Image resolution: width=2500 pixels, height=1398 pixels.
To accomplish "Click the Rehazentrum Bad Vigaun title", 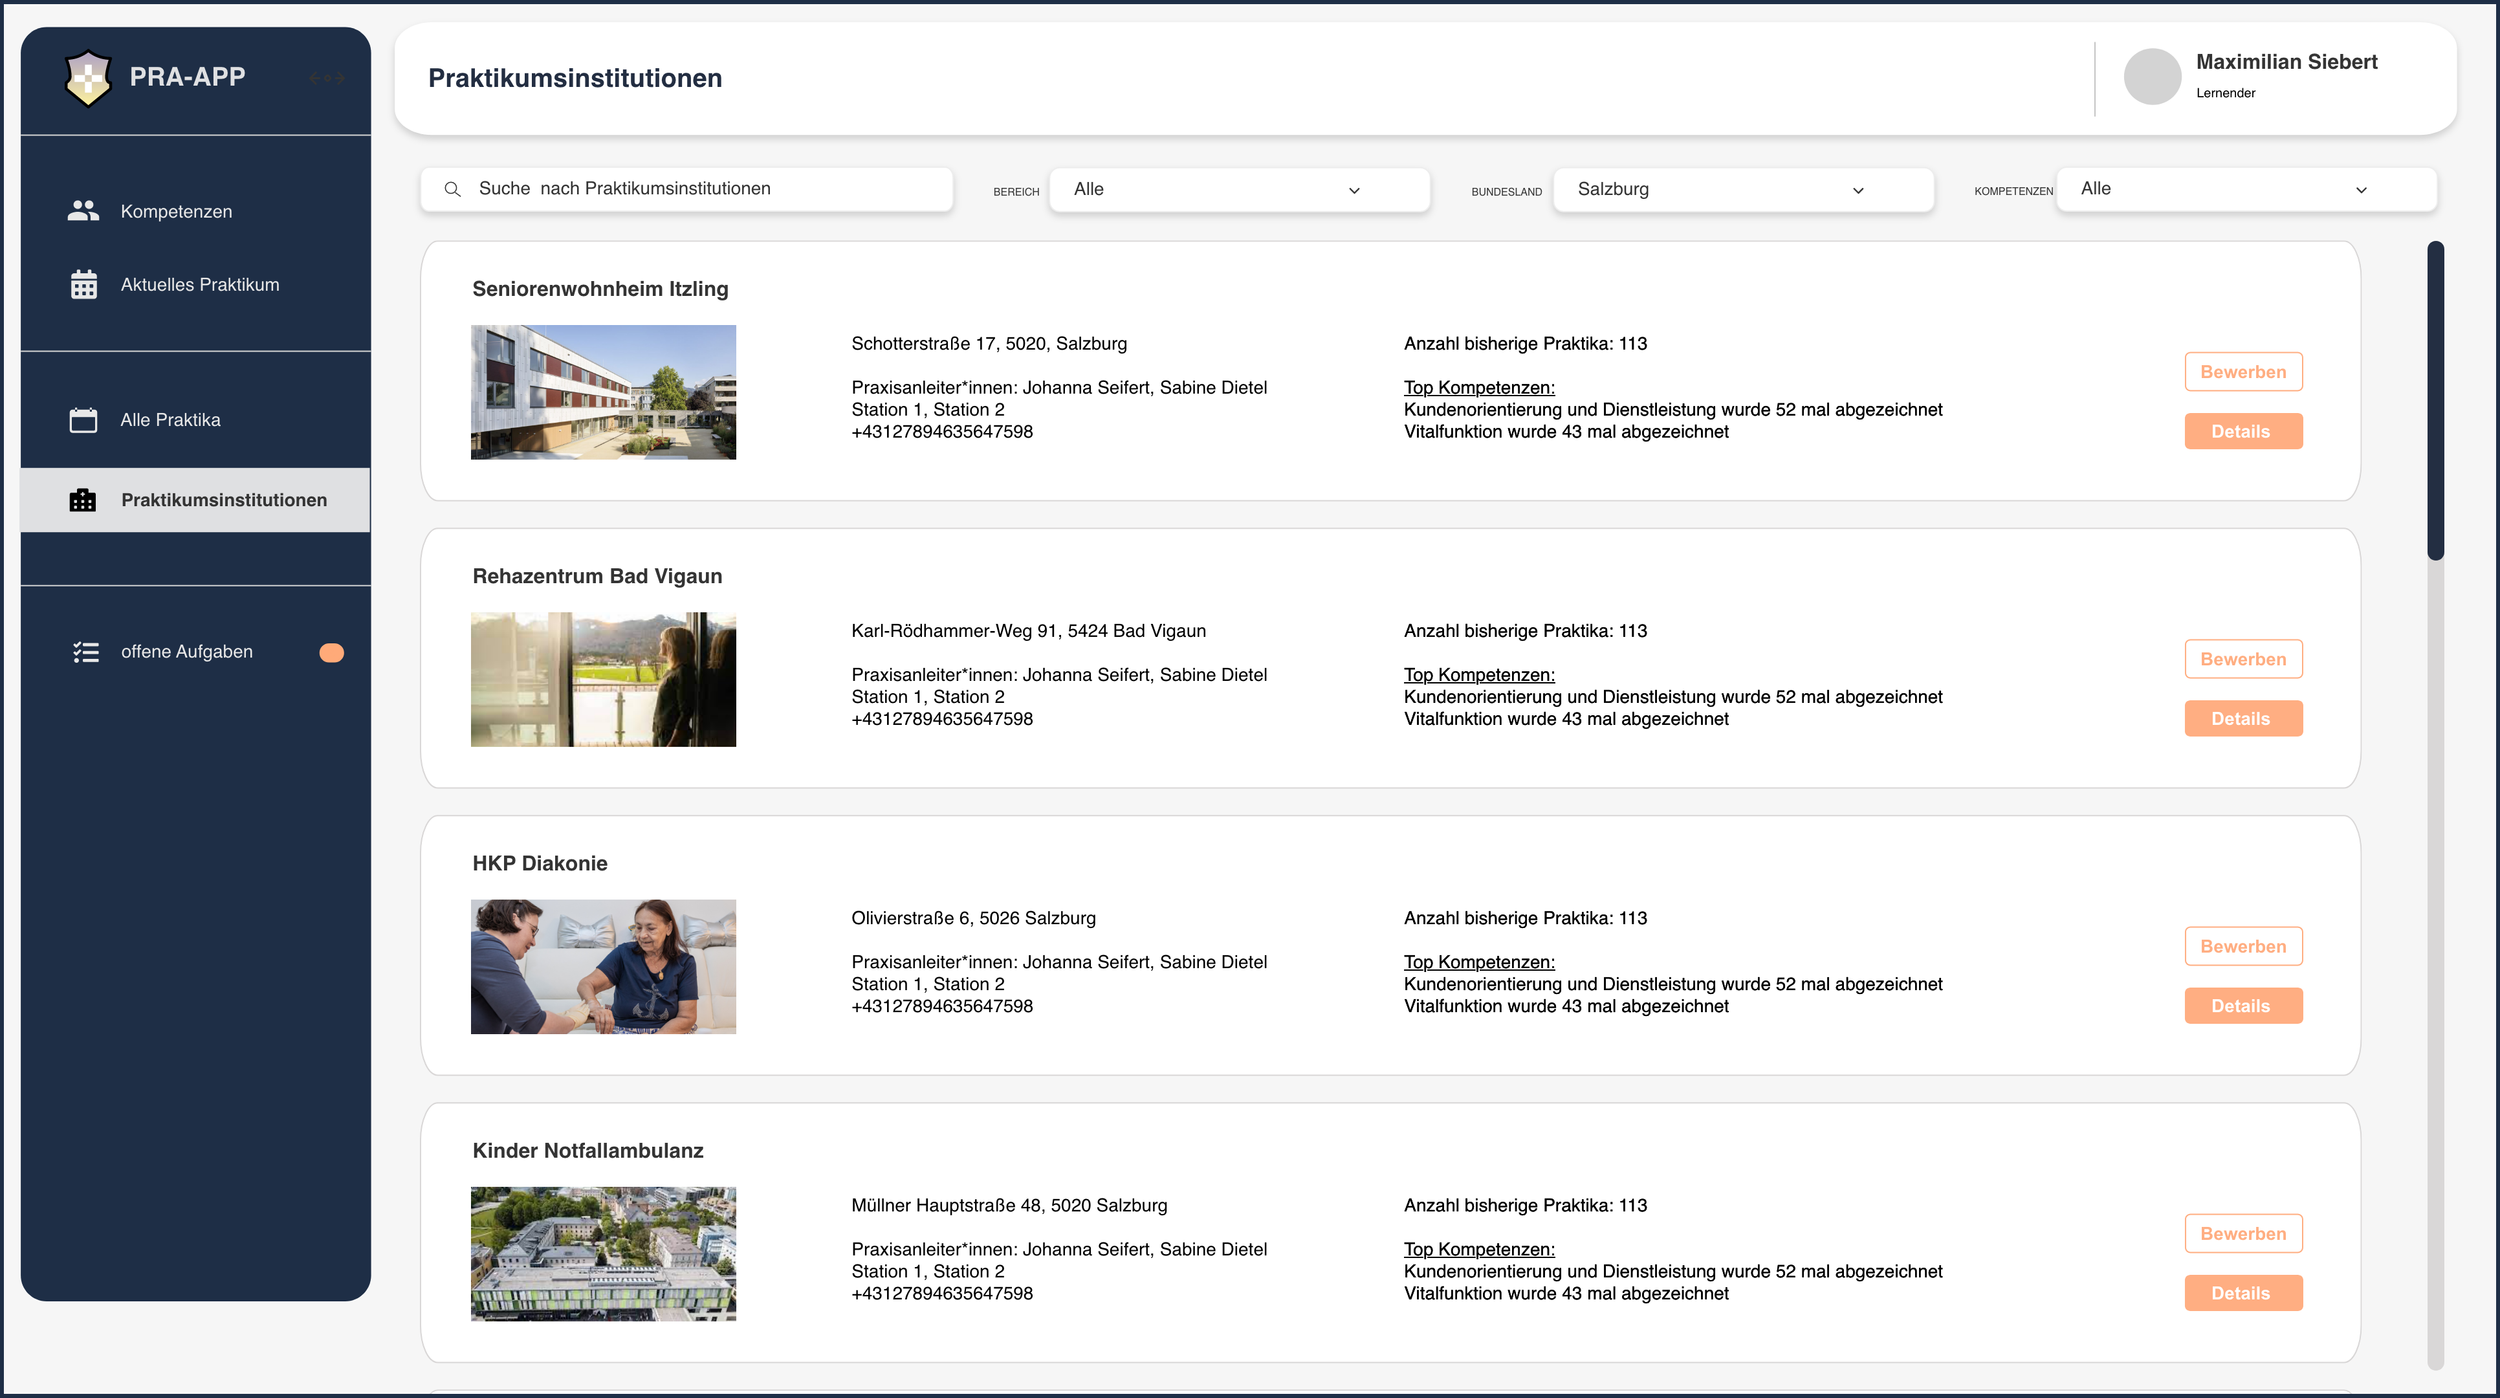I will pos(597,576).
